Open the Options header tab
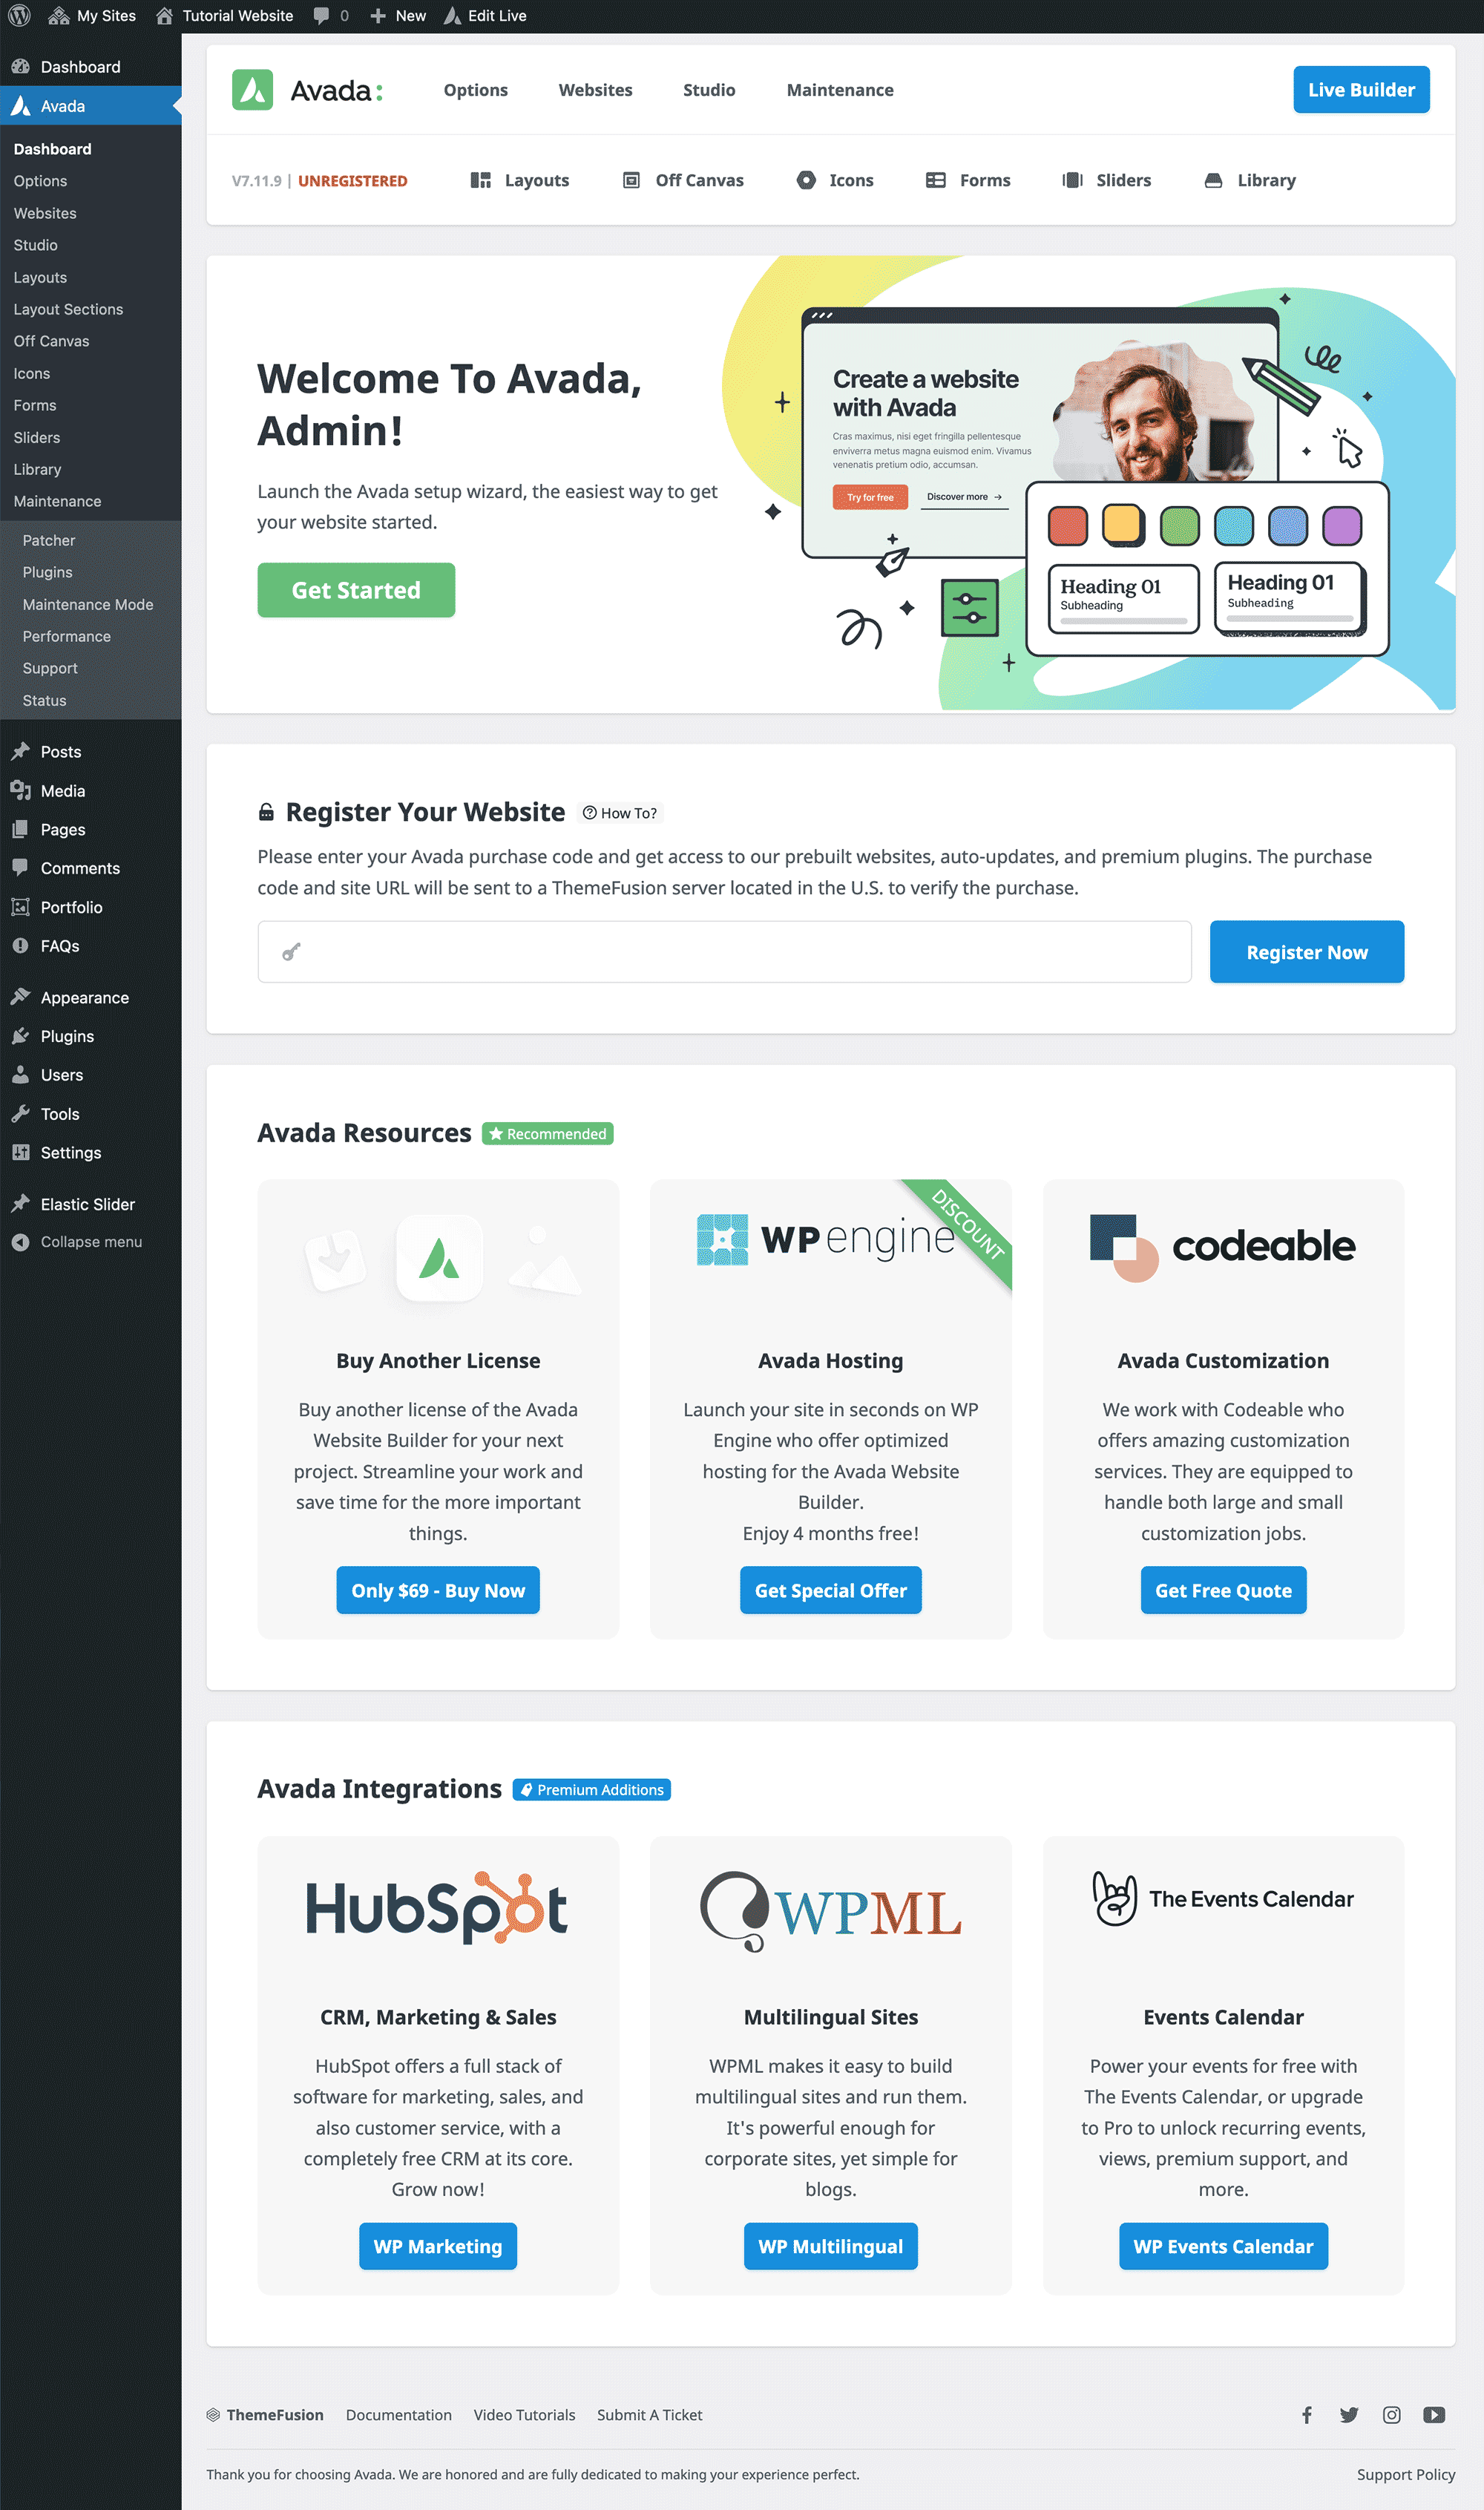Image resolution: width=1484 pixels, height=2510 pixels. coord(476,90)
